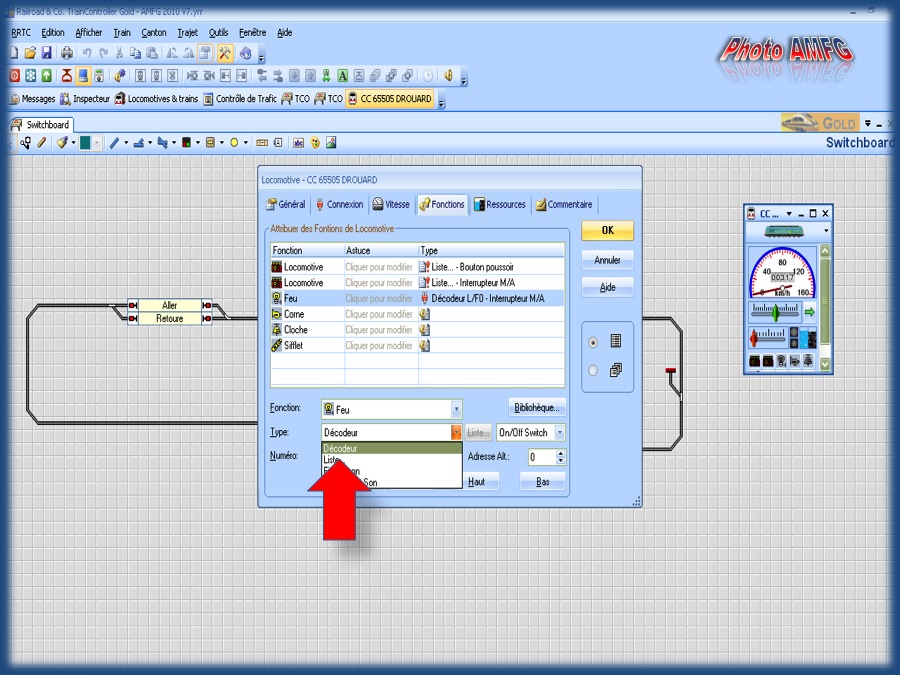Close the Type dropdown via its orange arrow
900x675 pixels.
pos(456,432)
